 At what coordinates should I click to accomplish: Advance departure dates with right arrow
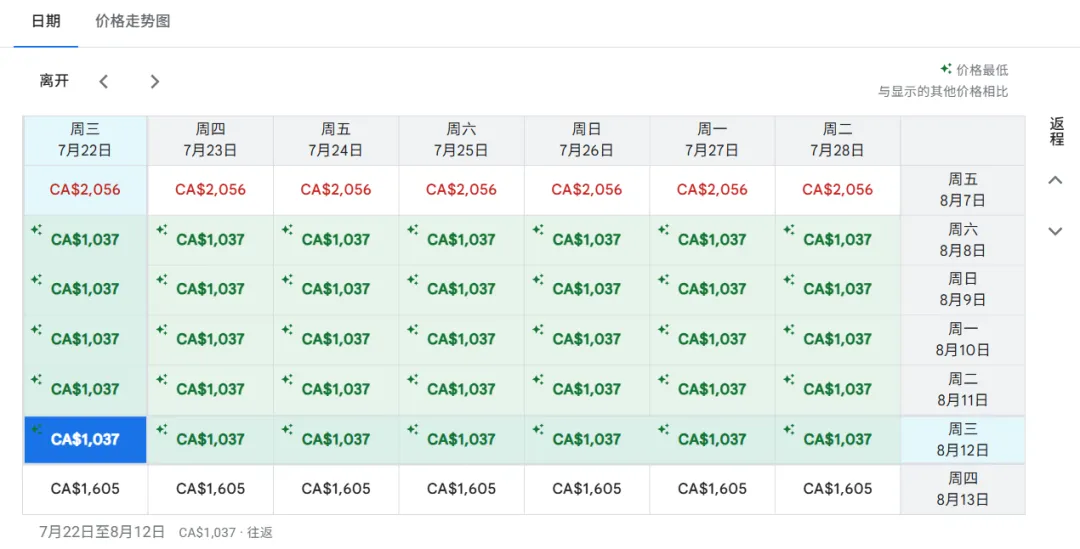click(154, 81)
